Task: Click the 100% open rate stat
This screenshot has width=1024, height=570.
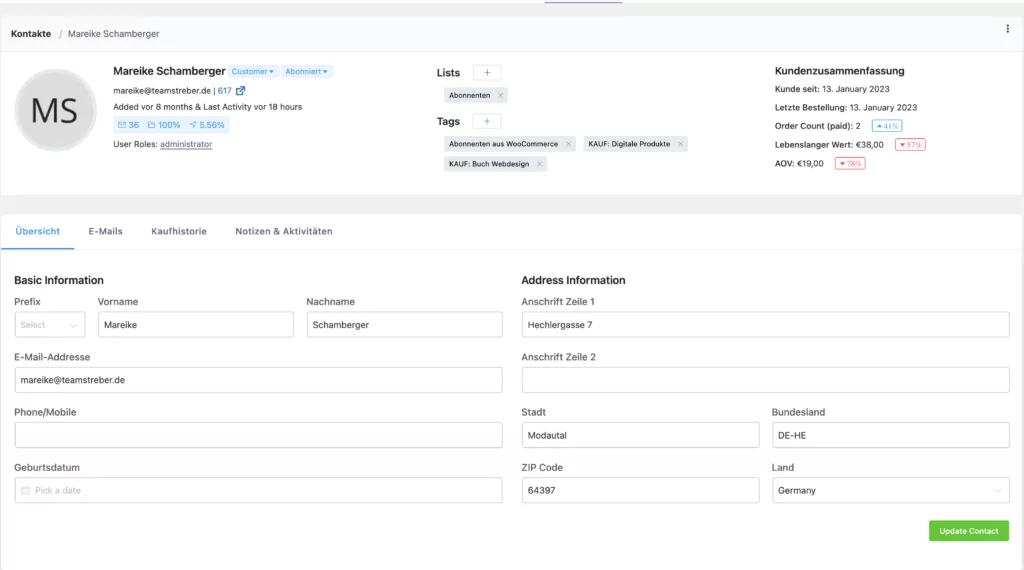Action: (x=164, y=125)
